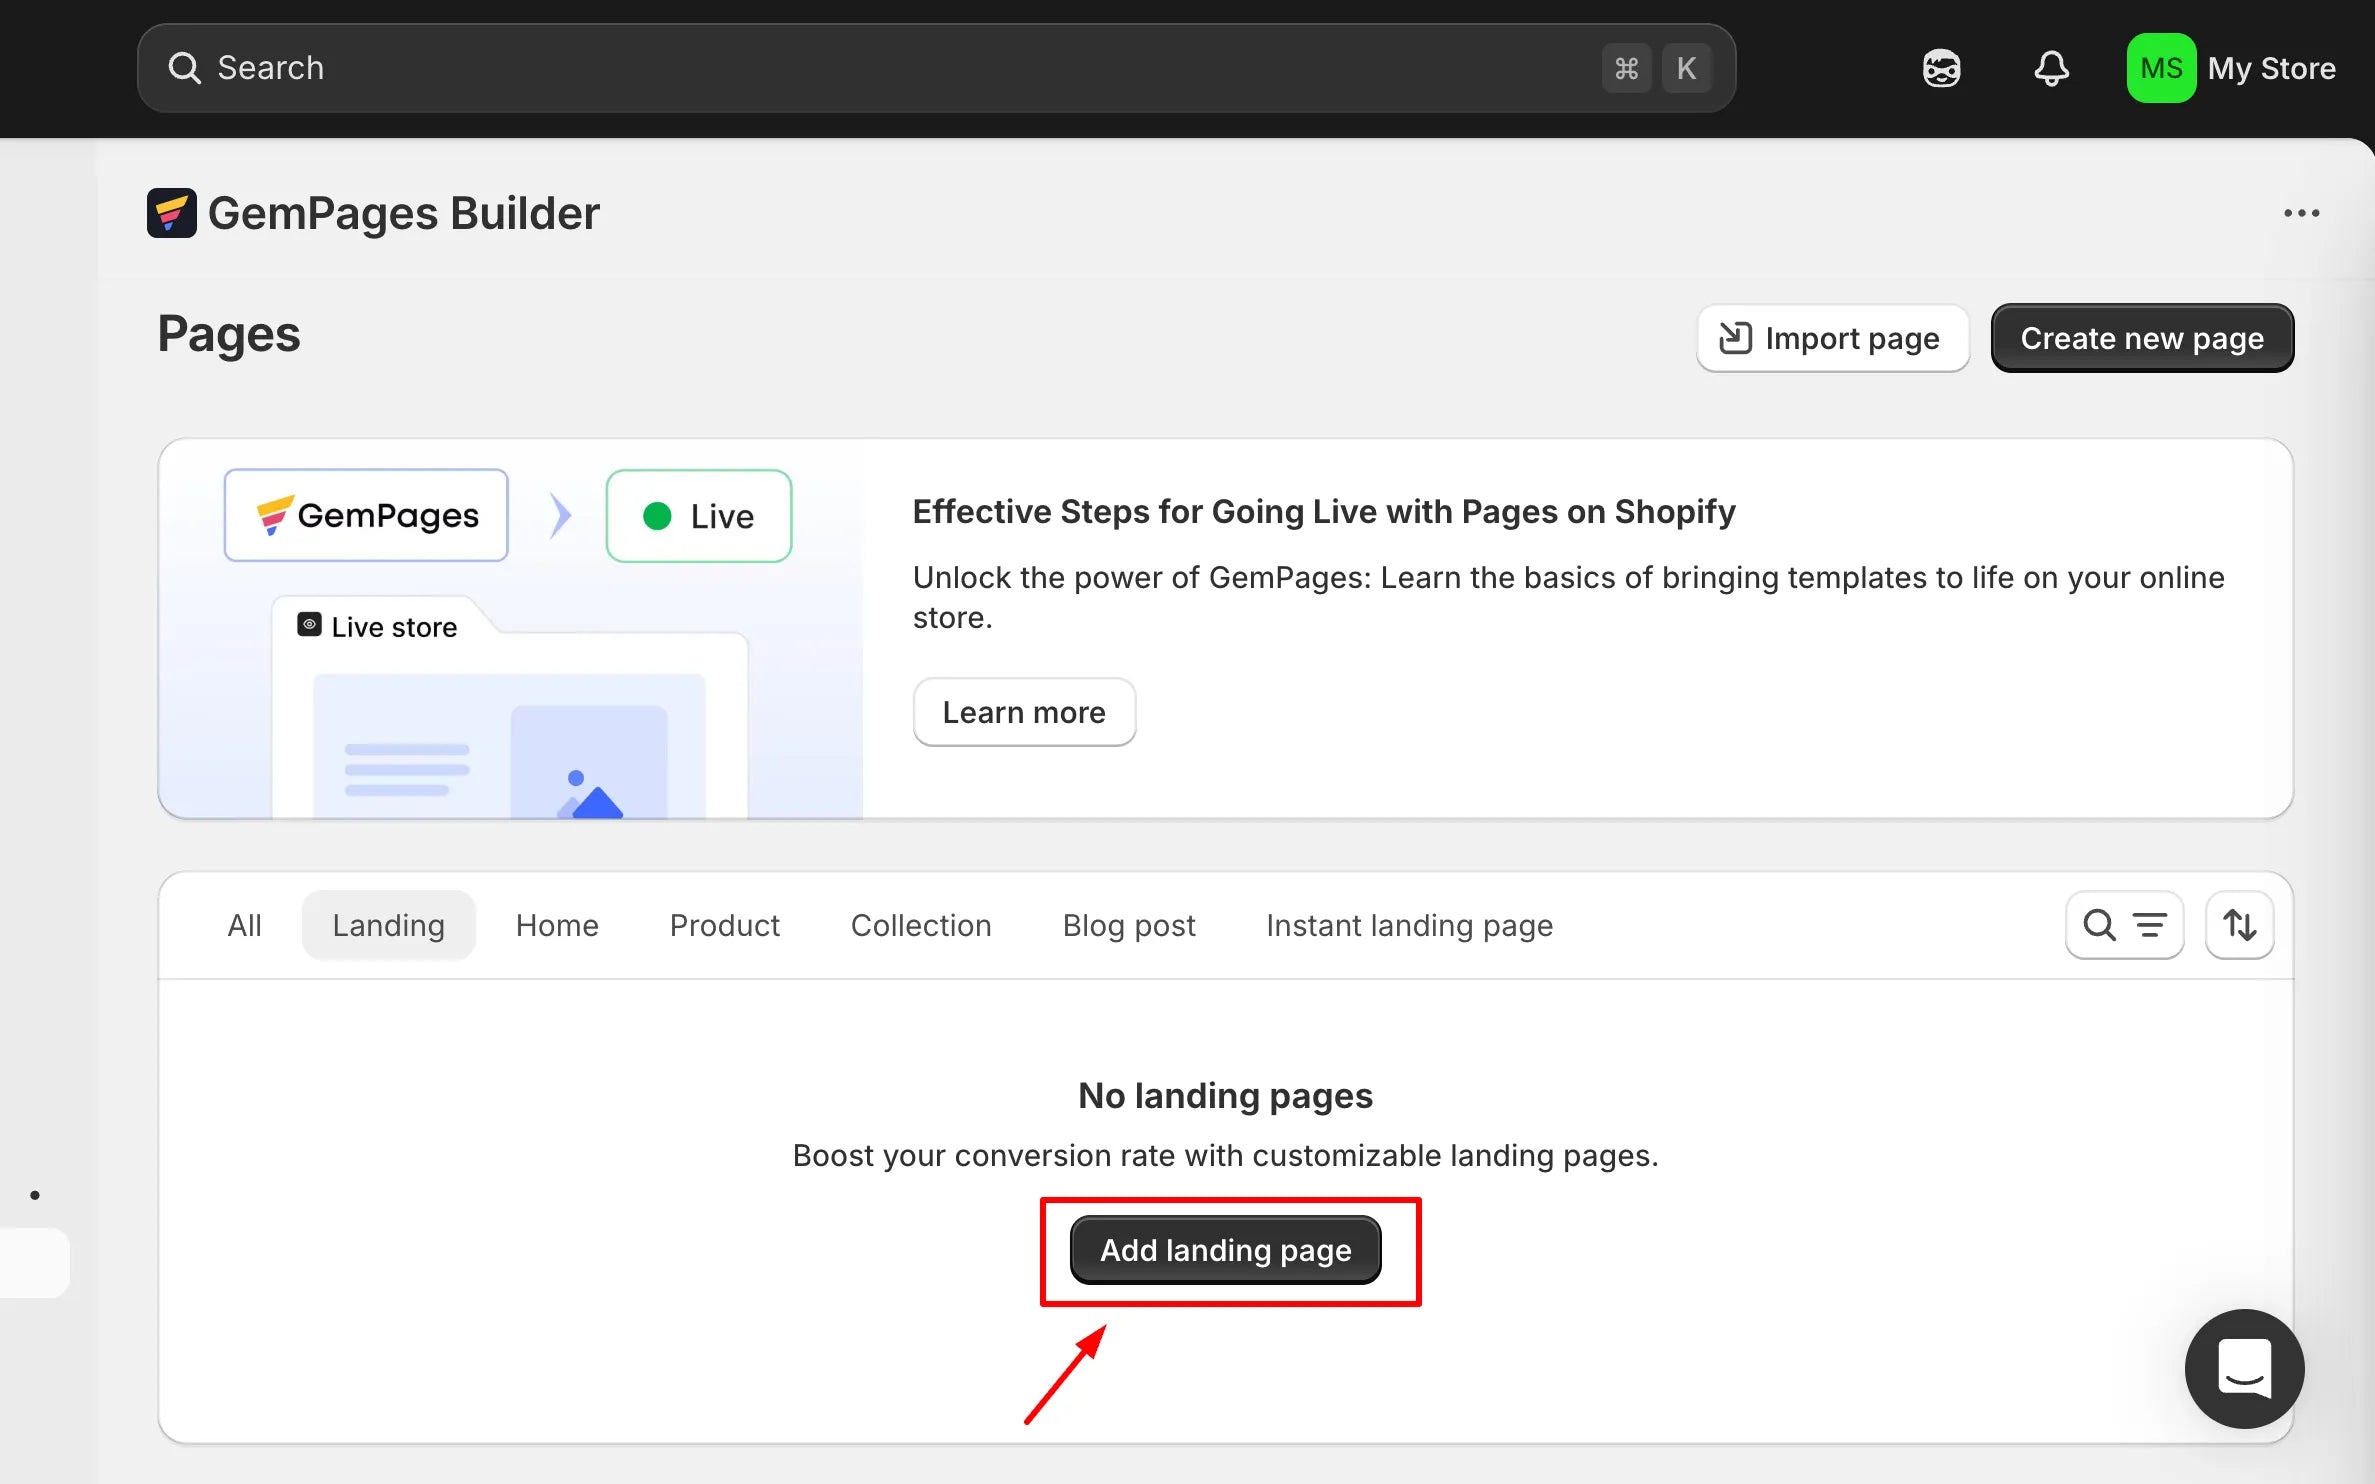Open the Instant landing page tab

[1409, 925]
